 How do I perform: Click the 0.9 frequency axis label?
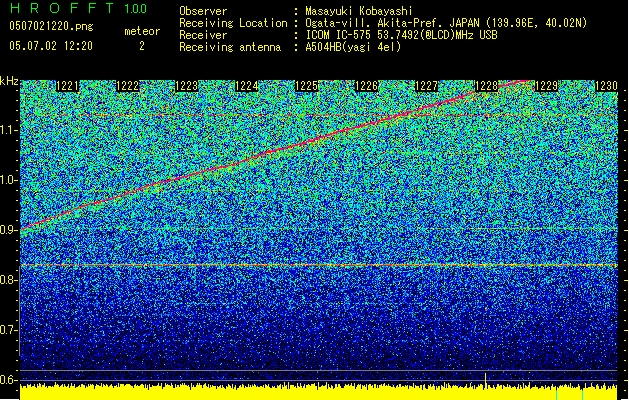tap(9, 230)
